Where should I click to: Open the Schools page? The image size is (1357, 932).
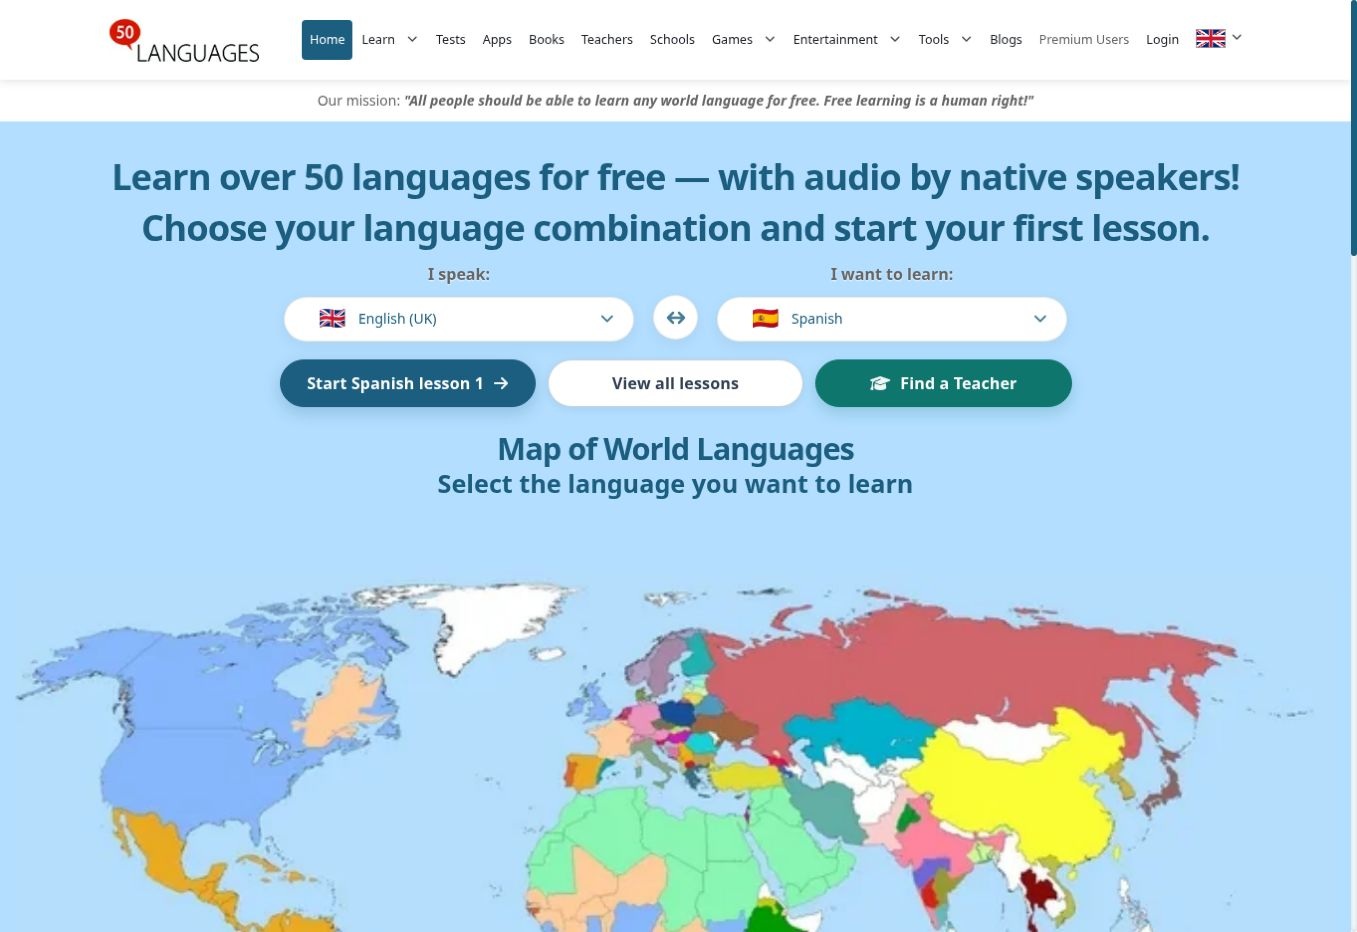pos(672,40)
